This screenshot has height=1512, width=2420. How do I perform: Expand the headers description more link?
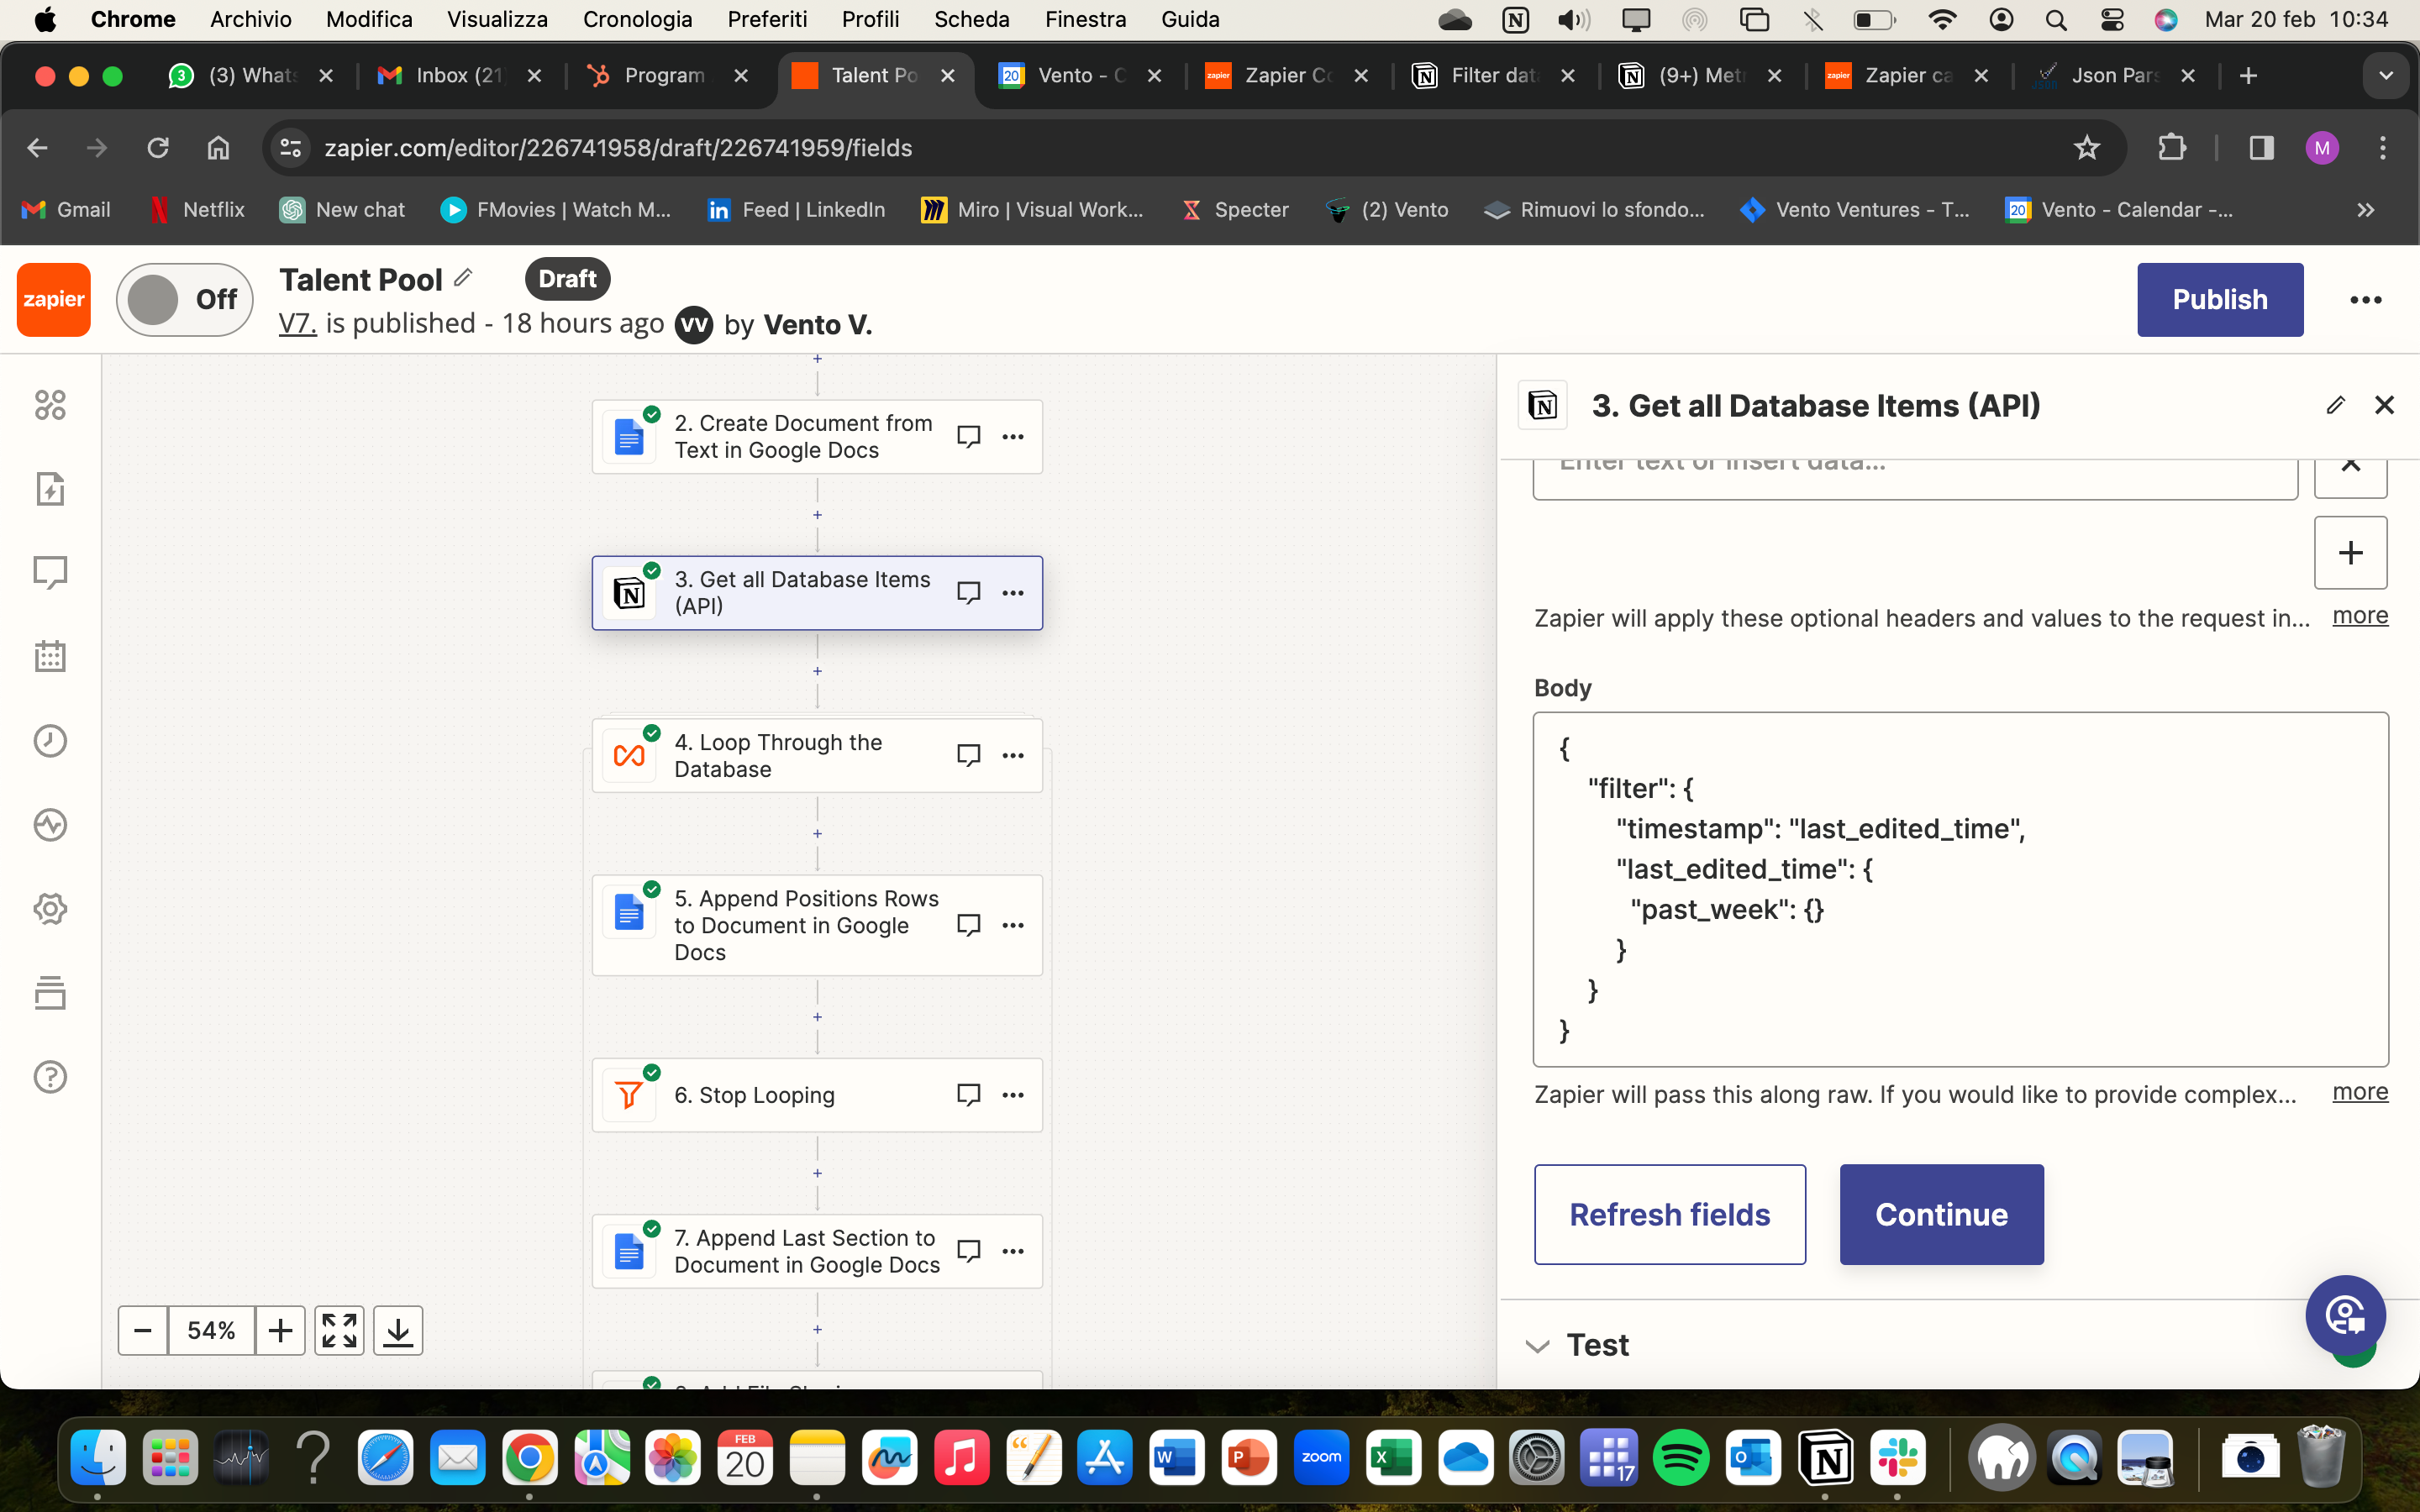pyautogui.click(x=2360, y=616)
